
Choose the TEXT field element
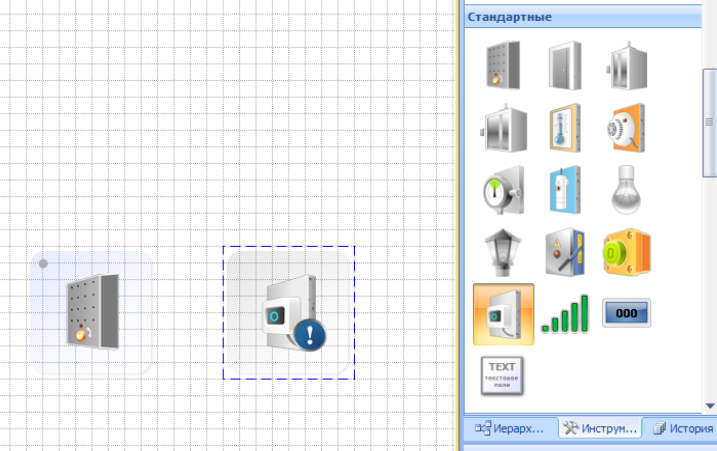click(503, 374)
